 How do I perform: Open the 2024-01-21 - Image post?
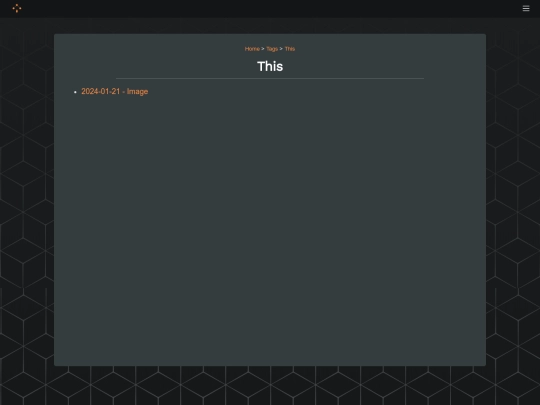point(115,92)
